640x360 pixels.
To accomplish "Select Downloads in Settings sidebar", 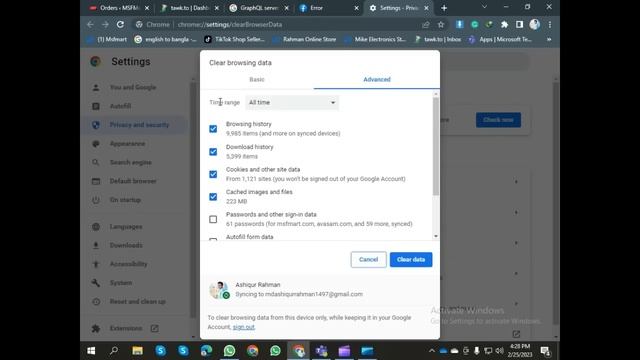I will pos(126,245).
